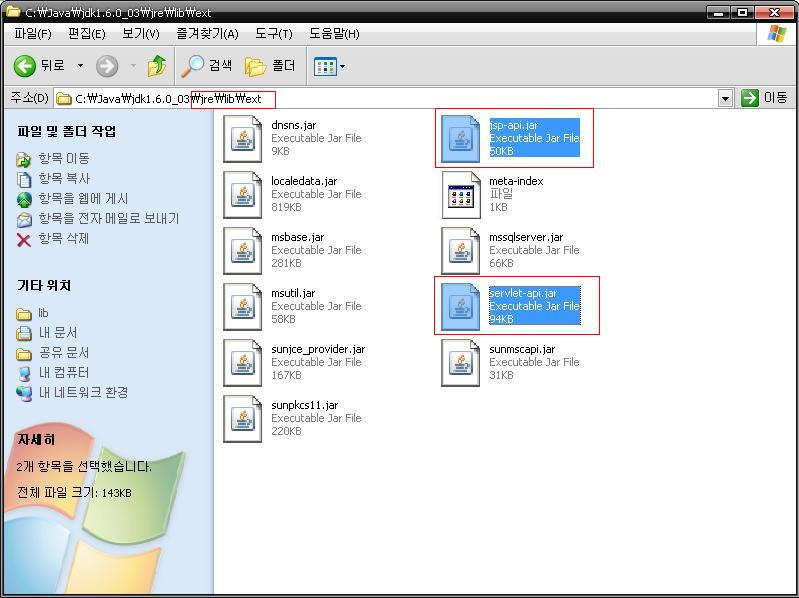The height and width of the screenshot is (598, 799).
Task: Click the Forward arrow icon
Action: [107, 66]
